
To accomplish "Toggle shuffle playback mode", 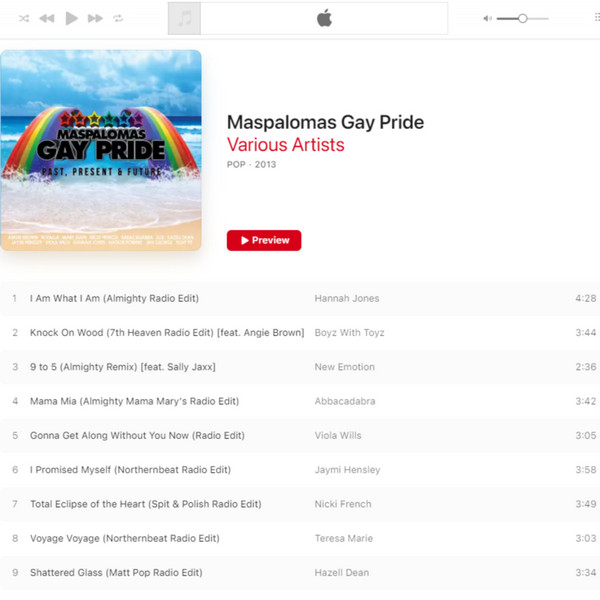I will (x=24, y=18).
